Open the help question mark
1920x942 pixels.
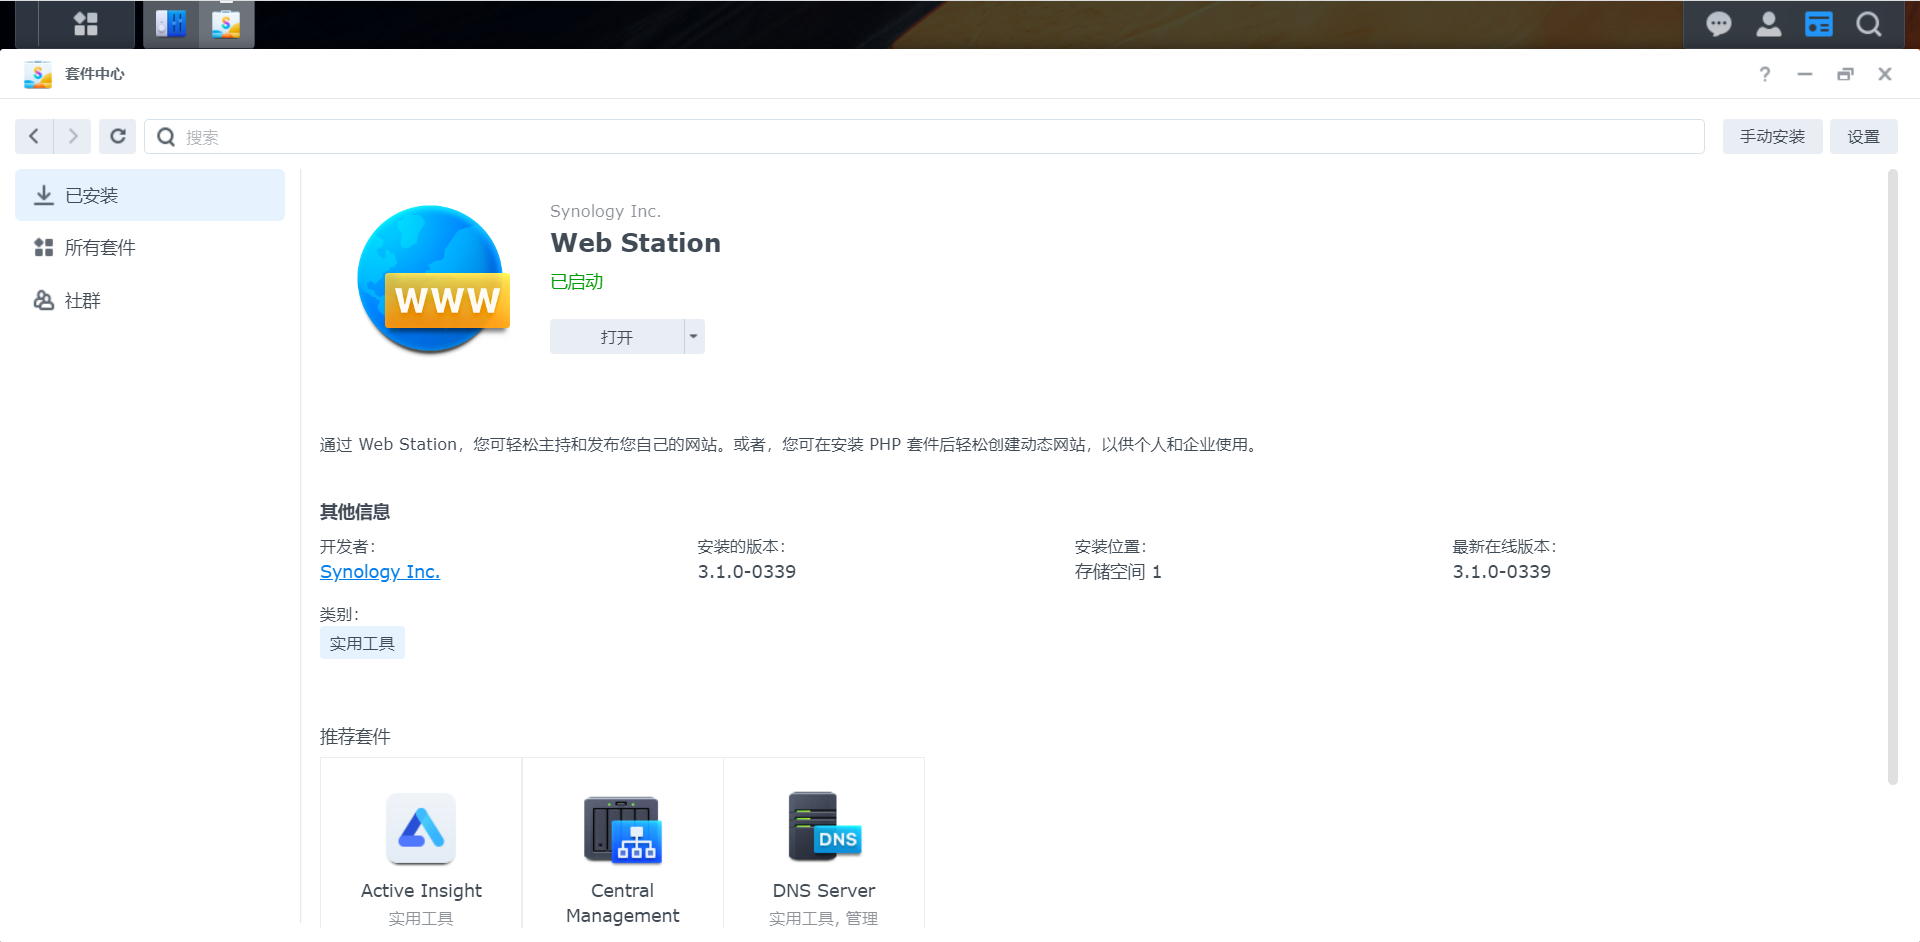pyautogui.click(x=1765, y=74)
